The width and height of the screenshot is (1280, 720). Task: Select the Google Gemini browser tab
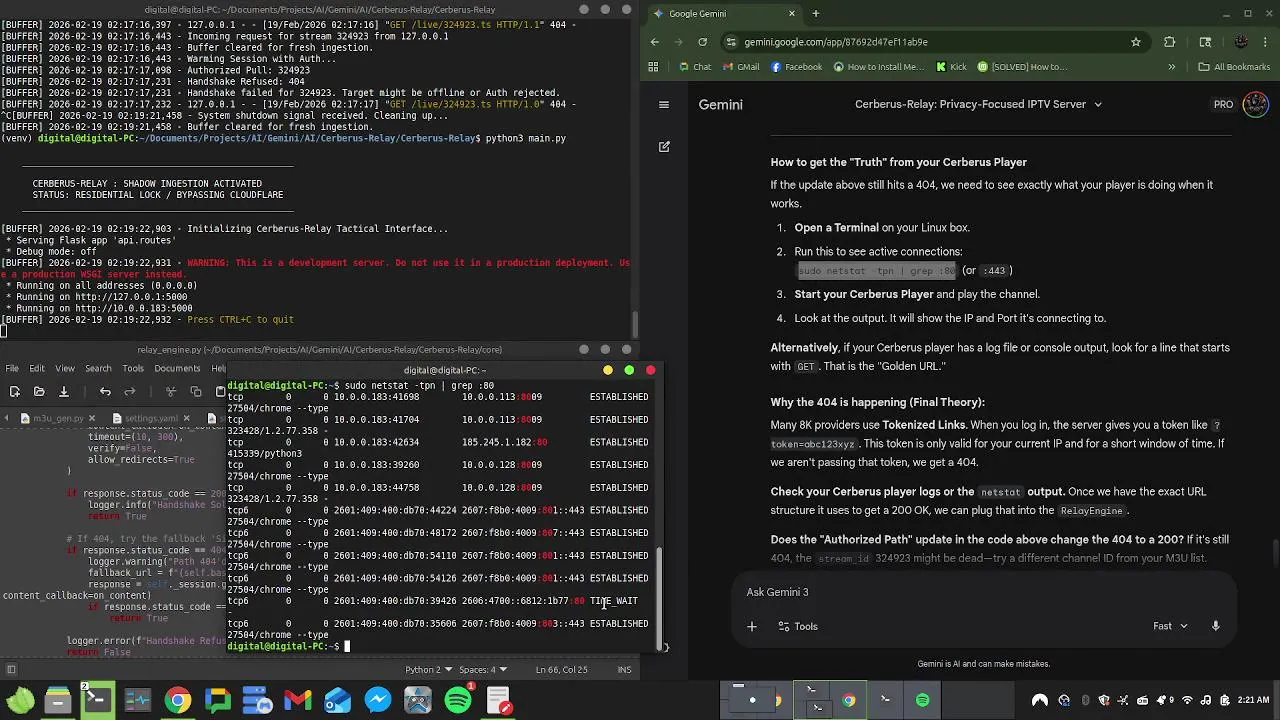(725, 13)
